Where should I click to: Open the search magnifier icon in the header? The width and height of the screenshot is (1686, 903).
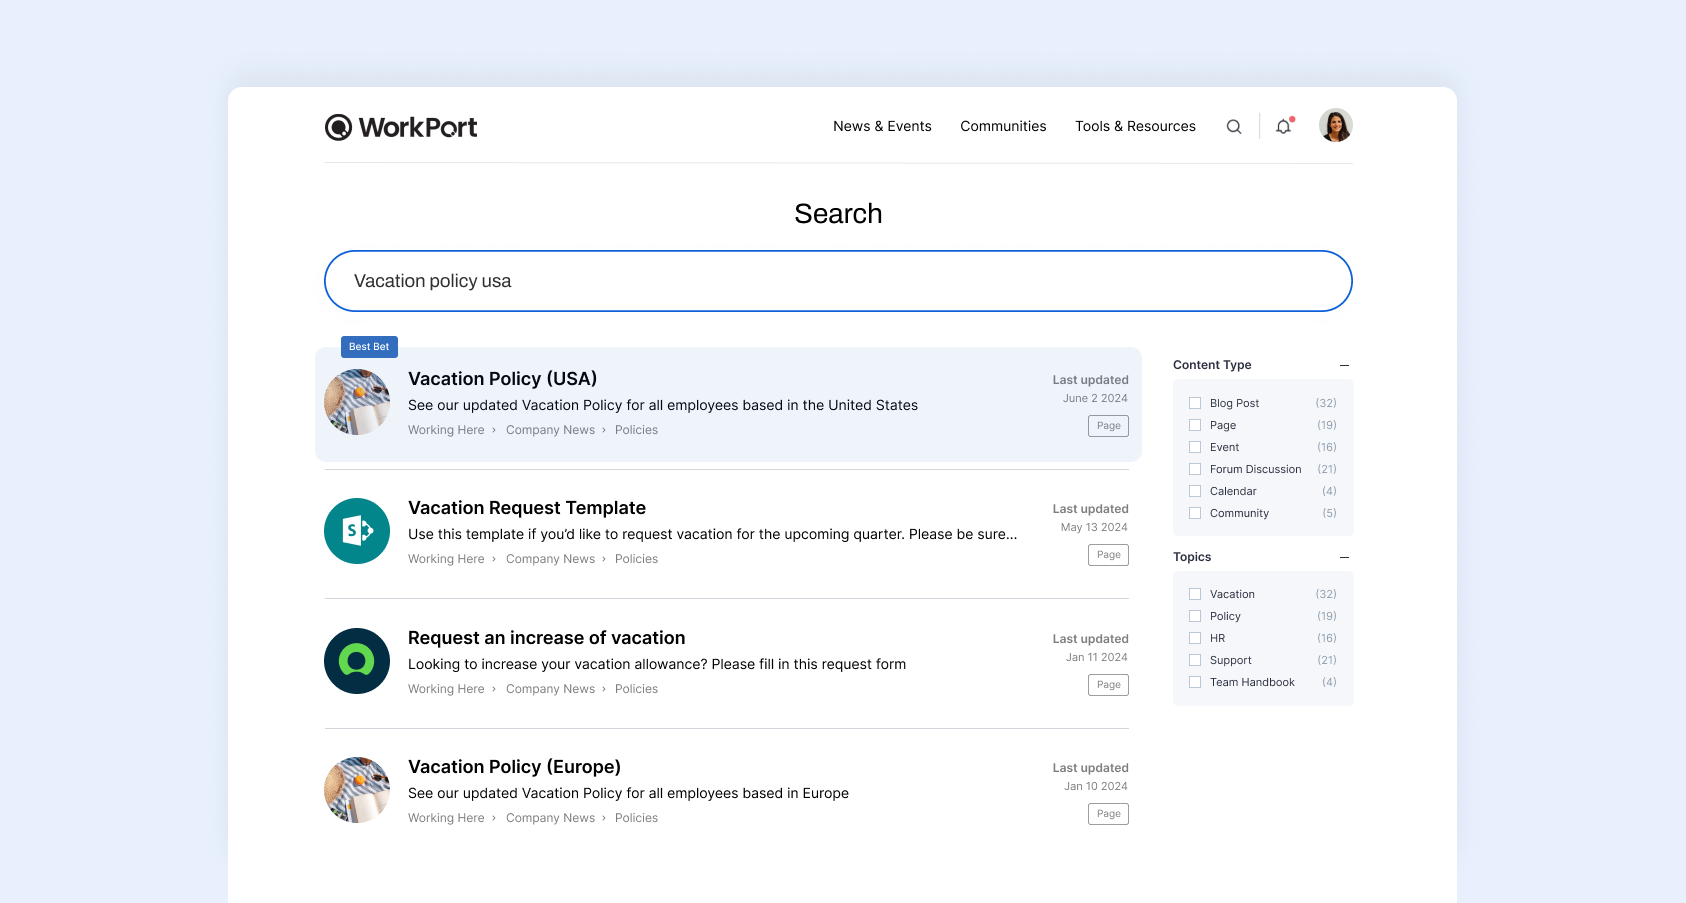point(1234,126)
